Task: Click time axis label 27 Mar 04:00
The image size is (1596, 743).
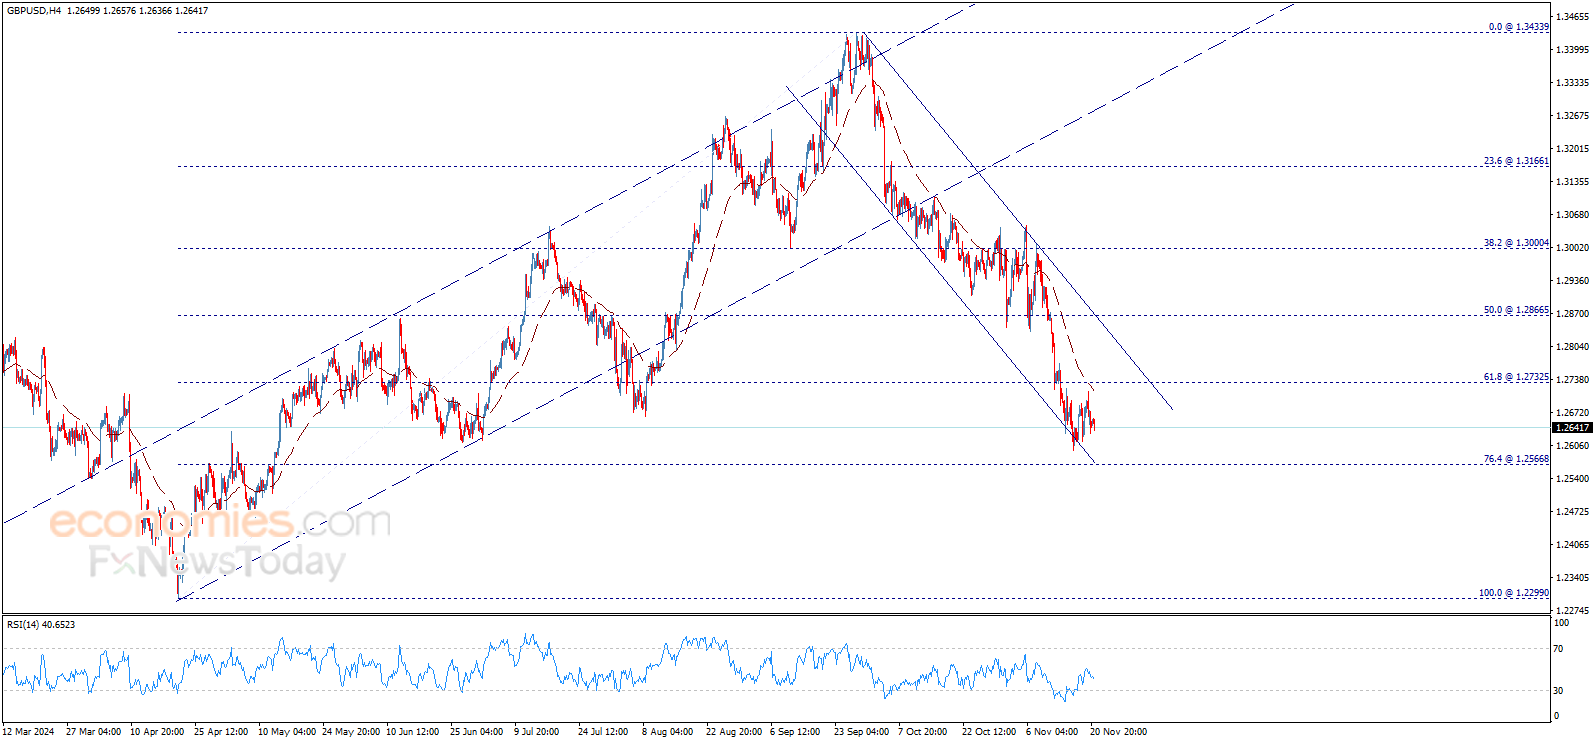Action: (x=93, y=732)
